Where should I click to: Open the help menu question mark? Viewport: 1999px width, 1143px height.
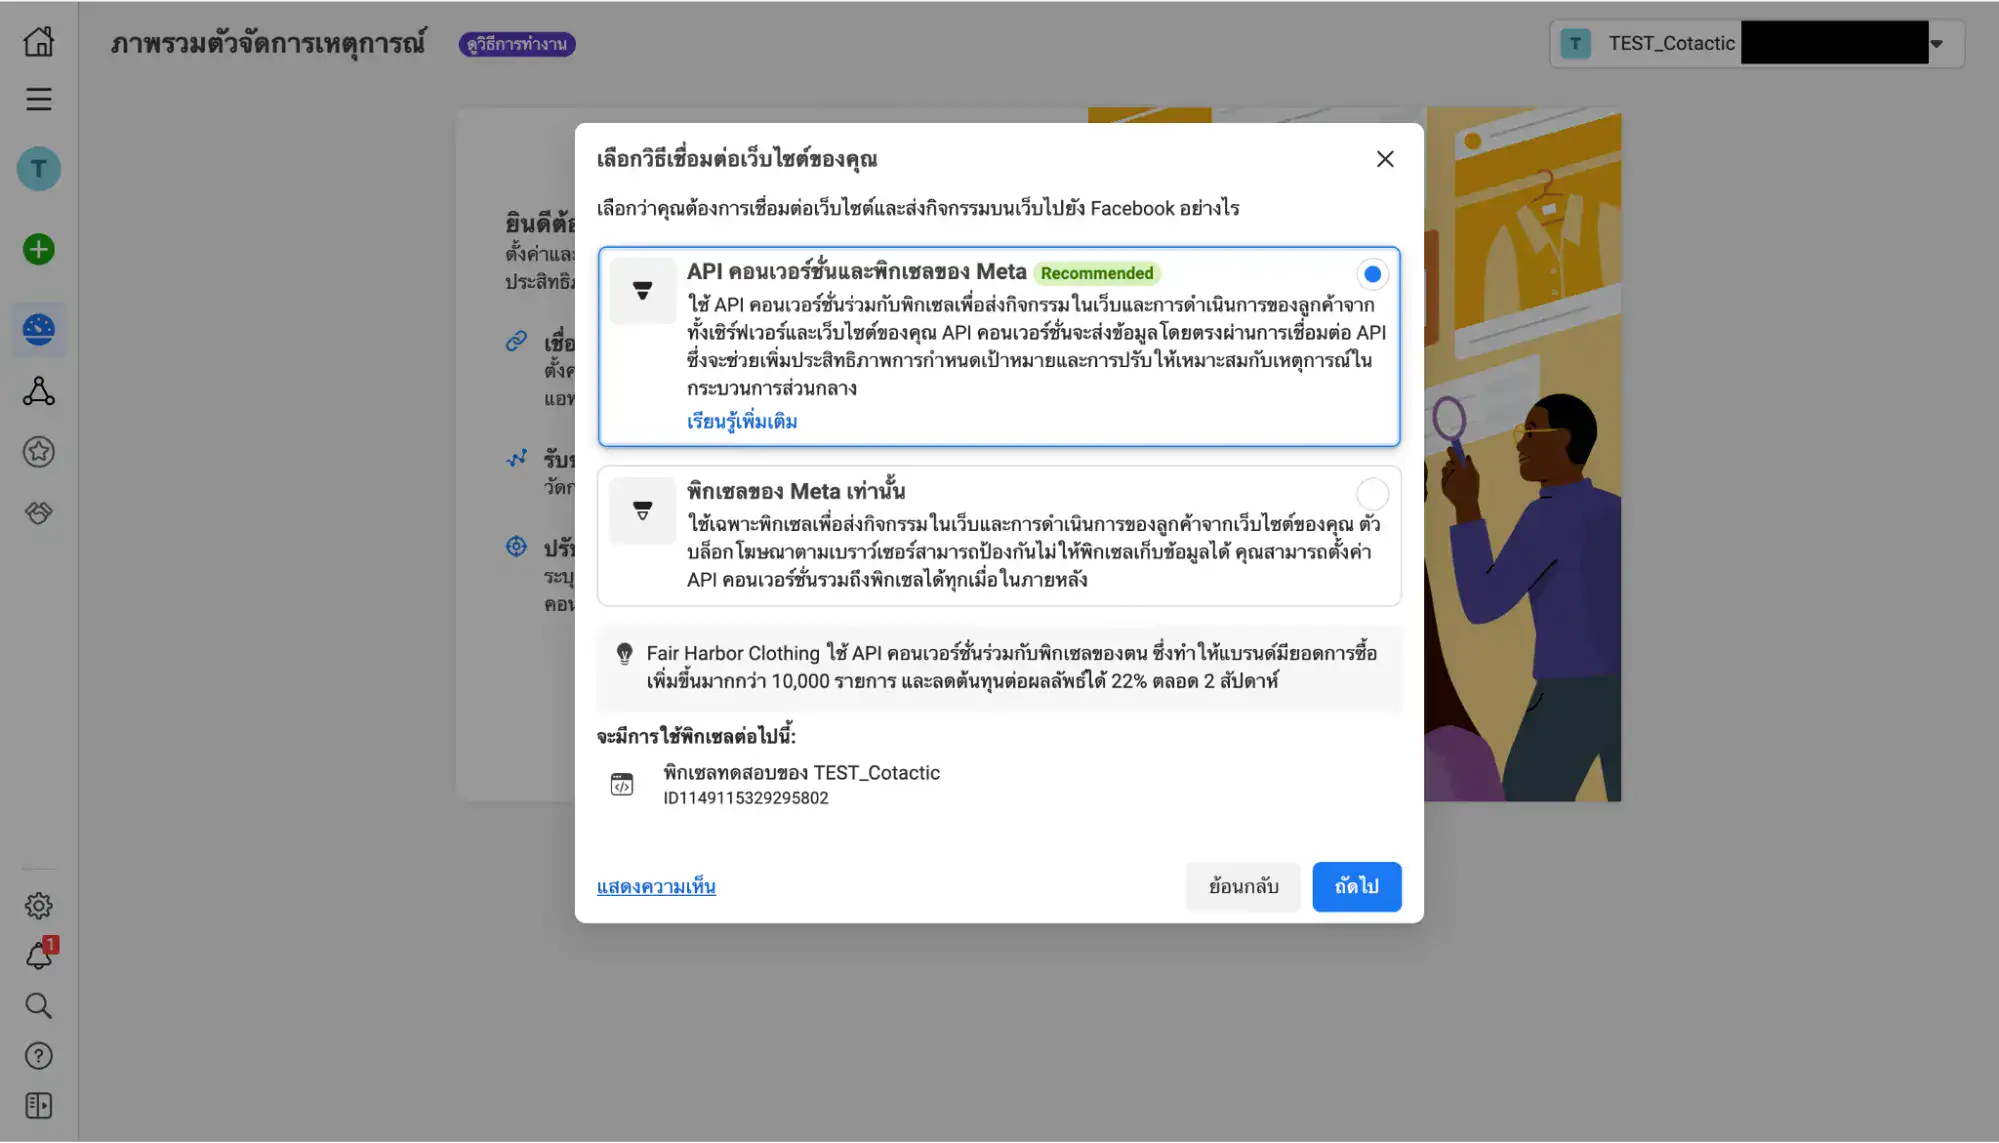tap(38, 1056)
